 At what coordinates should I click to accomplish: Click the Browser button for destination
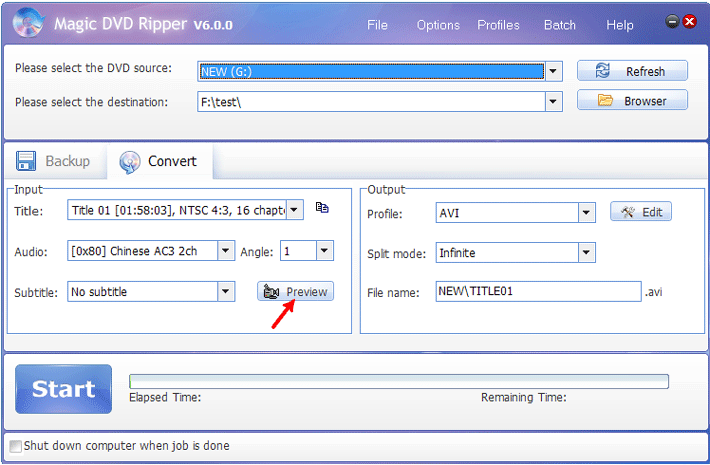[x=632, y=101]
